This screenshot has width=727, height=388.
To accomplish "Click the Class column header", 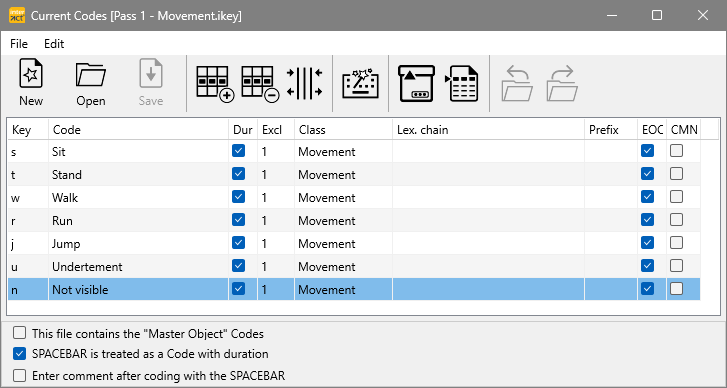I will click(344, 130).
